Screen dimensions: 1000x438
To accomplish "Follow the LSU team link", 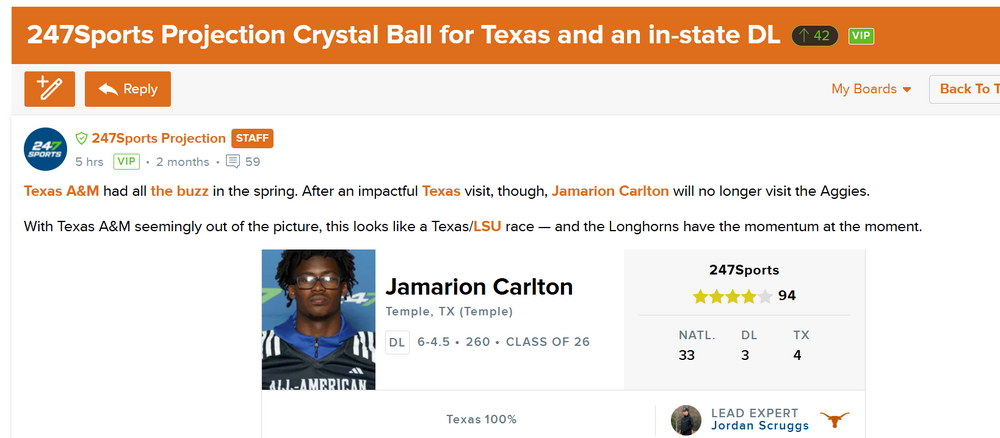I will click(487, 227).
